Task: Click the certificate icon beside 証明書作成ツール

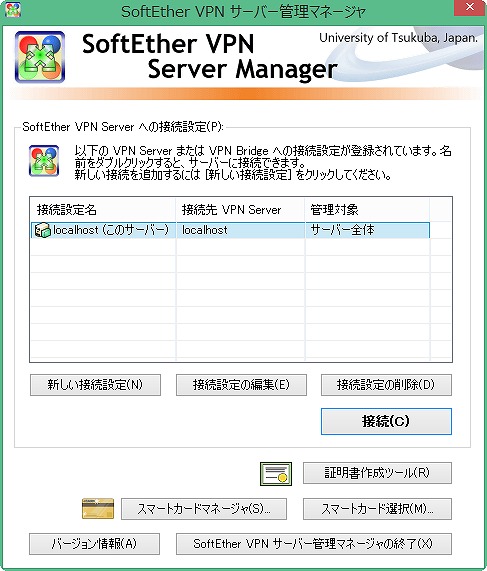Action: [276, 474]
